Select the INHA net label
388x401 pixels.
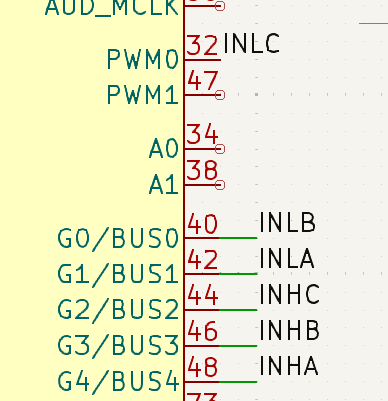pyautogui.click(x=289, y=366)
